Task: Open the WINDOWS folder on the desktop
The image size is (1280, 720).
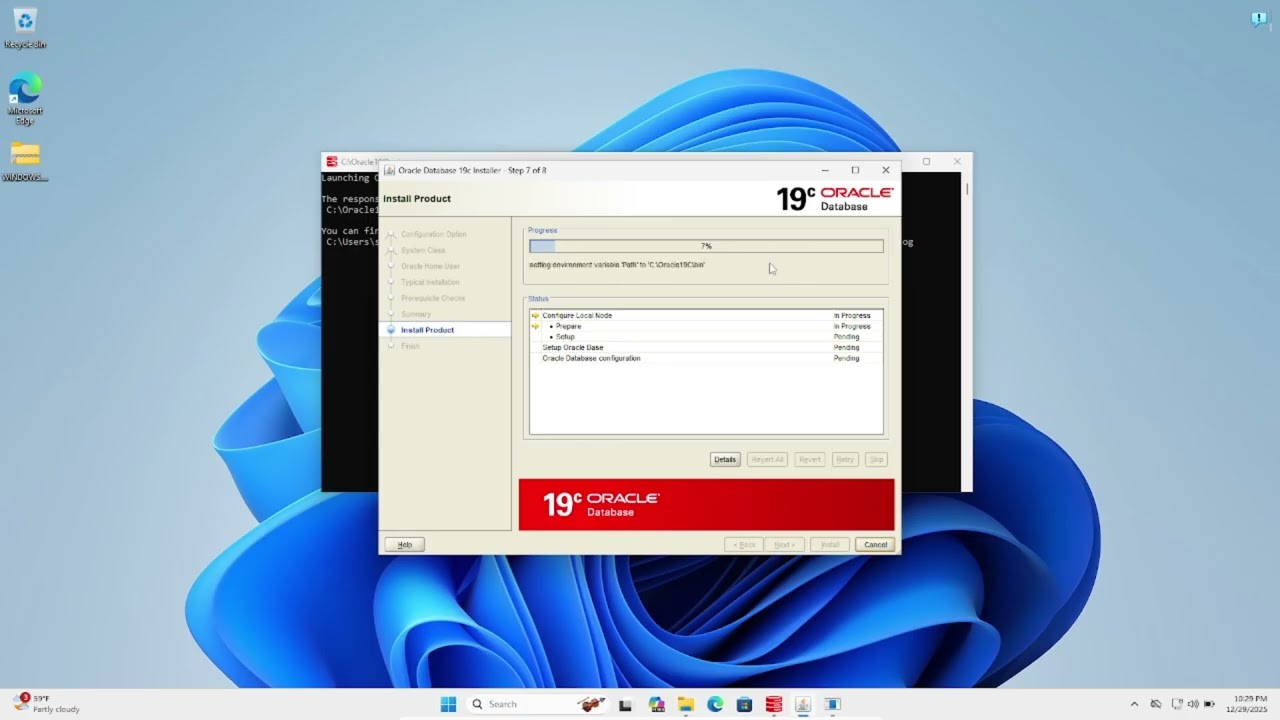Action: pyautogui.click(x=25, y=162)
